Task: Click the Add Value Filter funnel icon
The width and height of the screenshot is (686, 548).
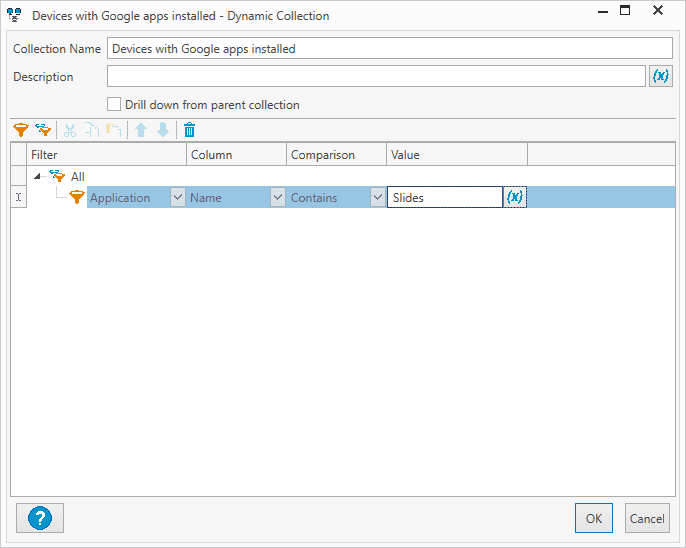Action: click(21, 130)
